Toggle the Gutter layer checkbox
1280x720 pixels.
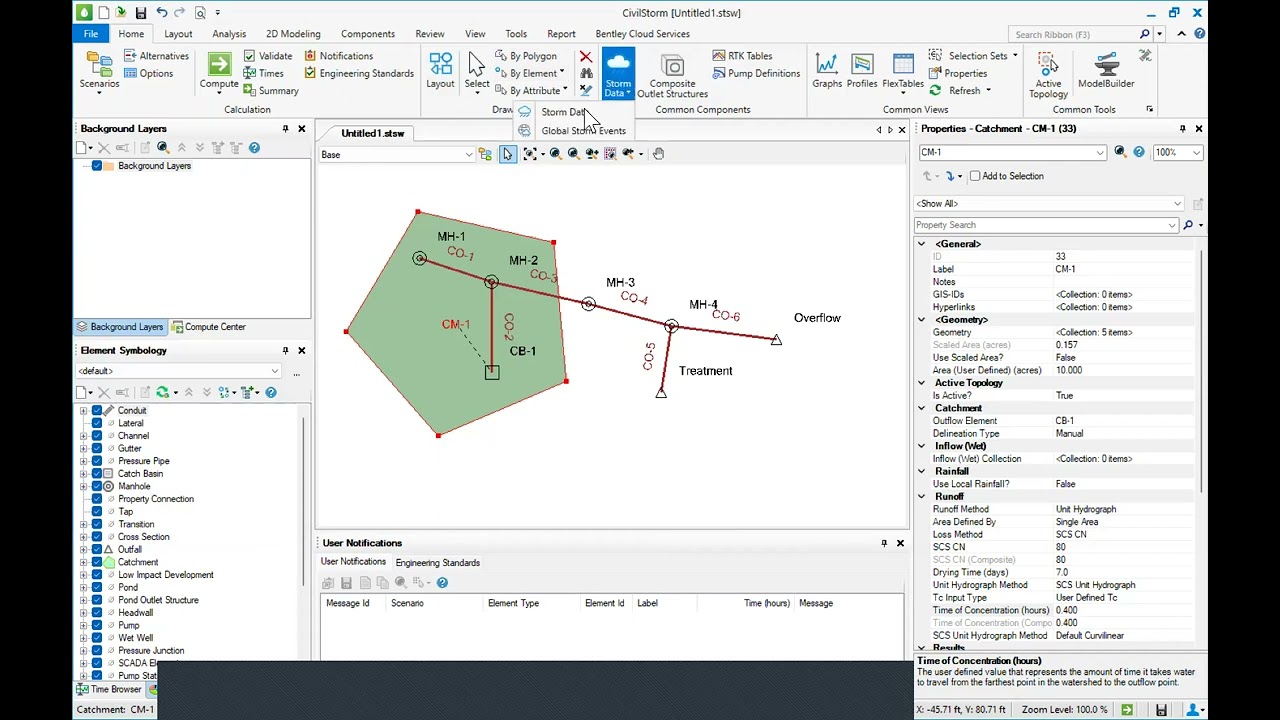97,448
